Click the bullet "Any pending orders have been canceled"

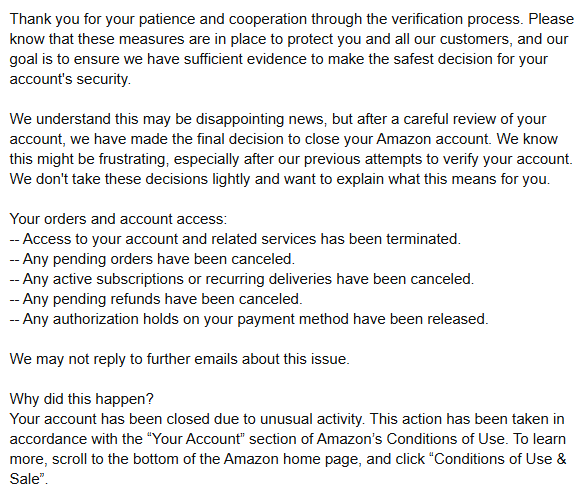152,259
